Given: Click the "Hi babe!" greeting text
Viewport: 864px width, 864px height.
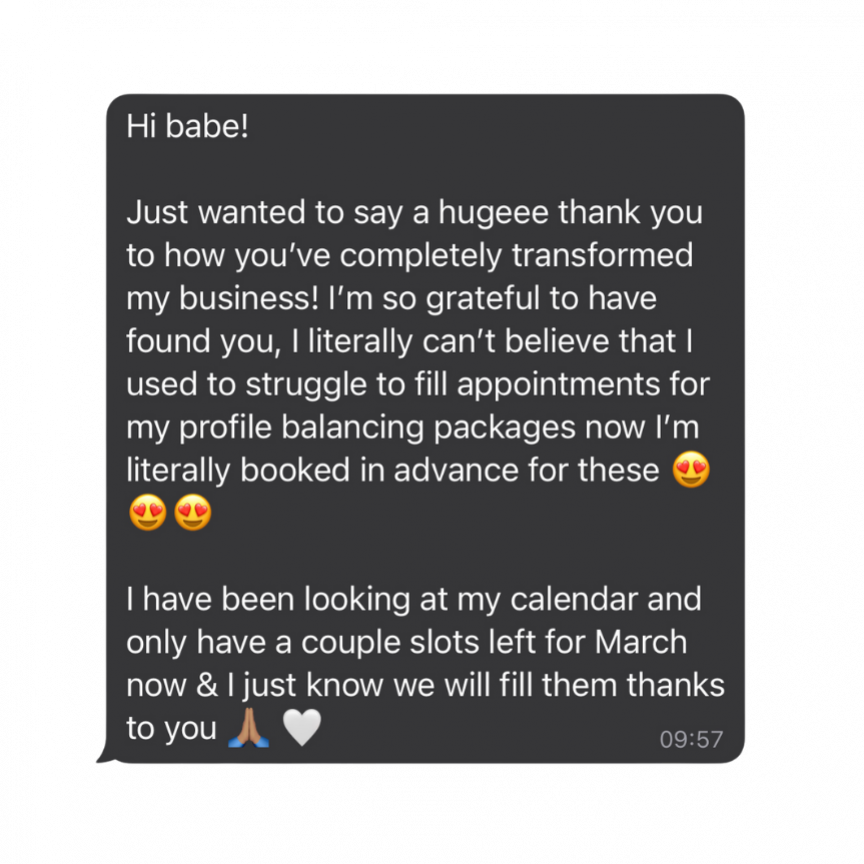Looking at the screenshot, I should pos(187,127).
